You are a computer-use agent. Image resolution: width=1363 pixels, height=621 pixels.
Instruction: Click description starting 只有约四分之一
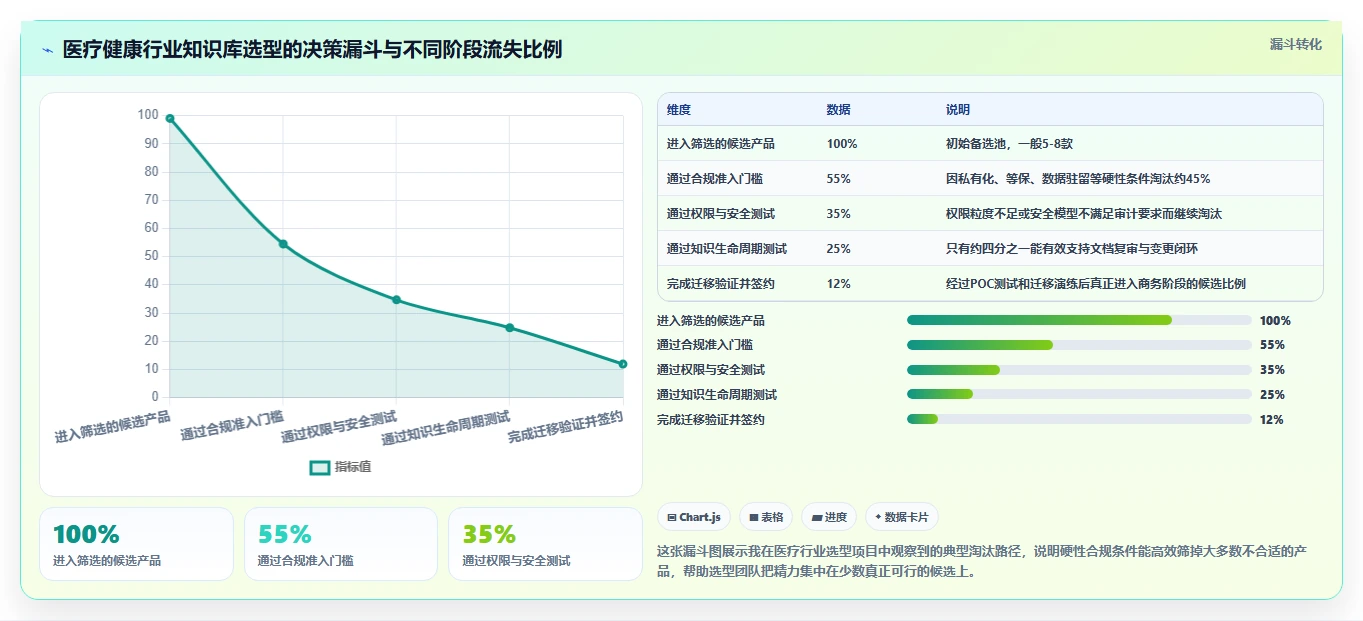[1072, 249]
